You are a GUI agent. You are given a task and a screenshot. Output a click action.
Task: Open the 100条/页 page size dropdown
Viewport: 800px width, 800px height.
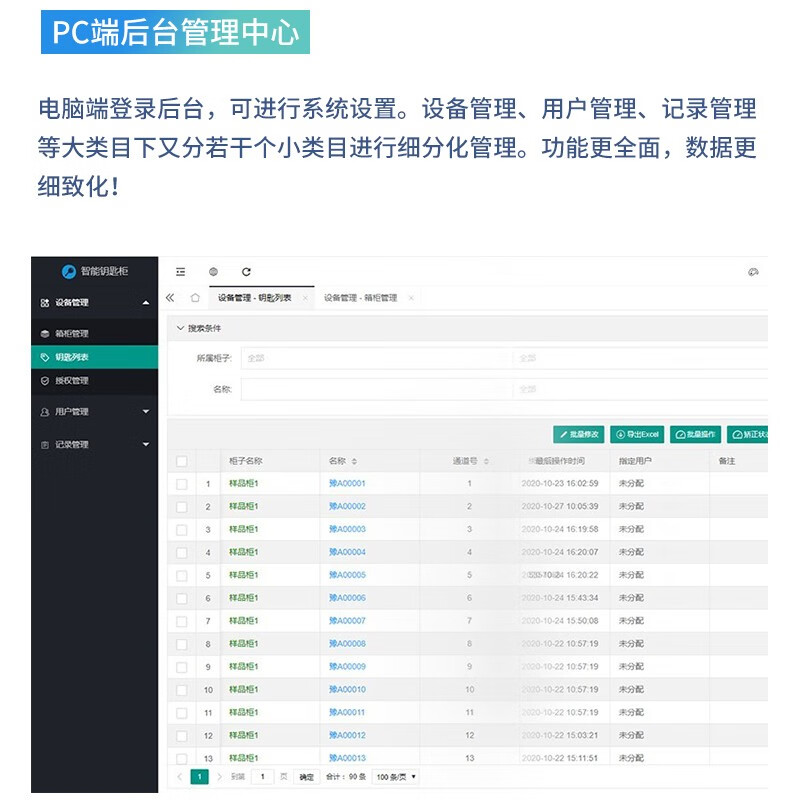pos(396,776)
